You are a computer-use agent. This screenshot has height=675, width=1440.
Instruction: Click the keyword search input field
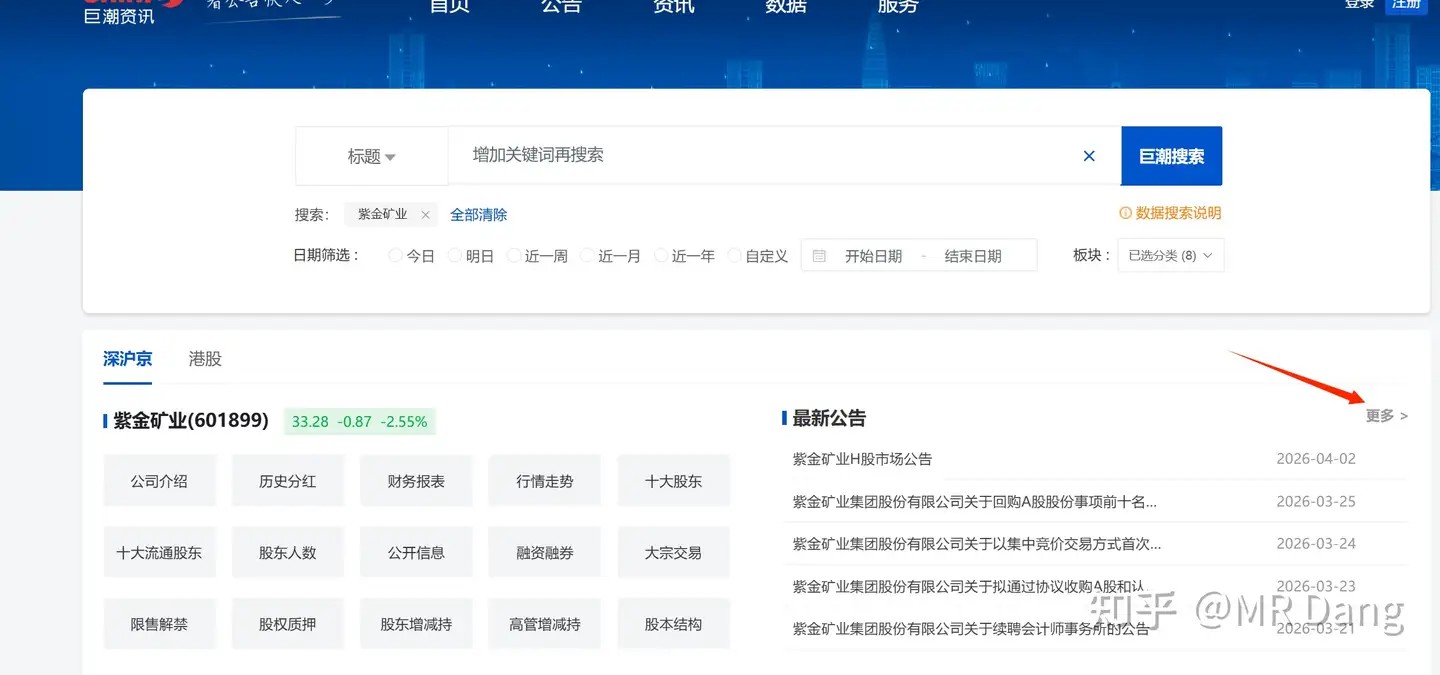(700, 156)
